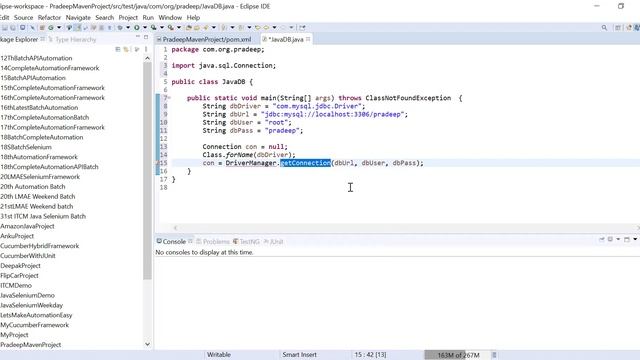The image size is (640, 360).
Task: Click the line 15 marker in editor gutter
Action: point(158,163)
